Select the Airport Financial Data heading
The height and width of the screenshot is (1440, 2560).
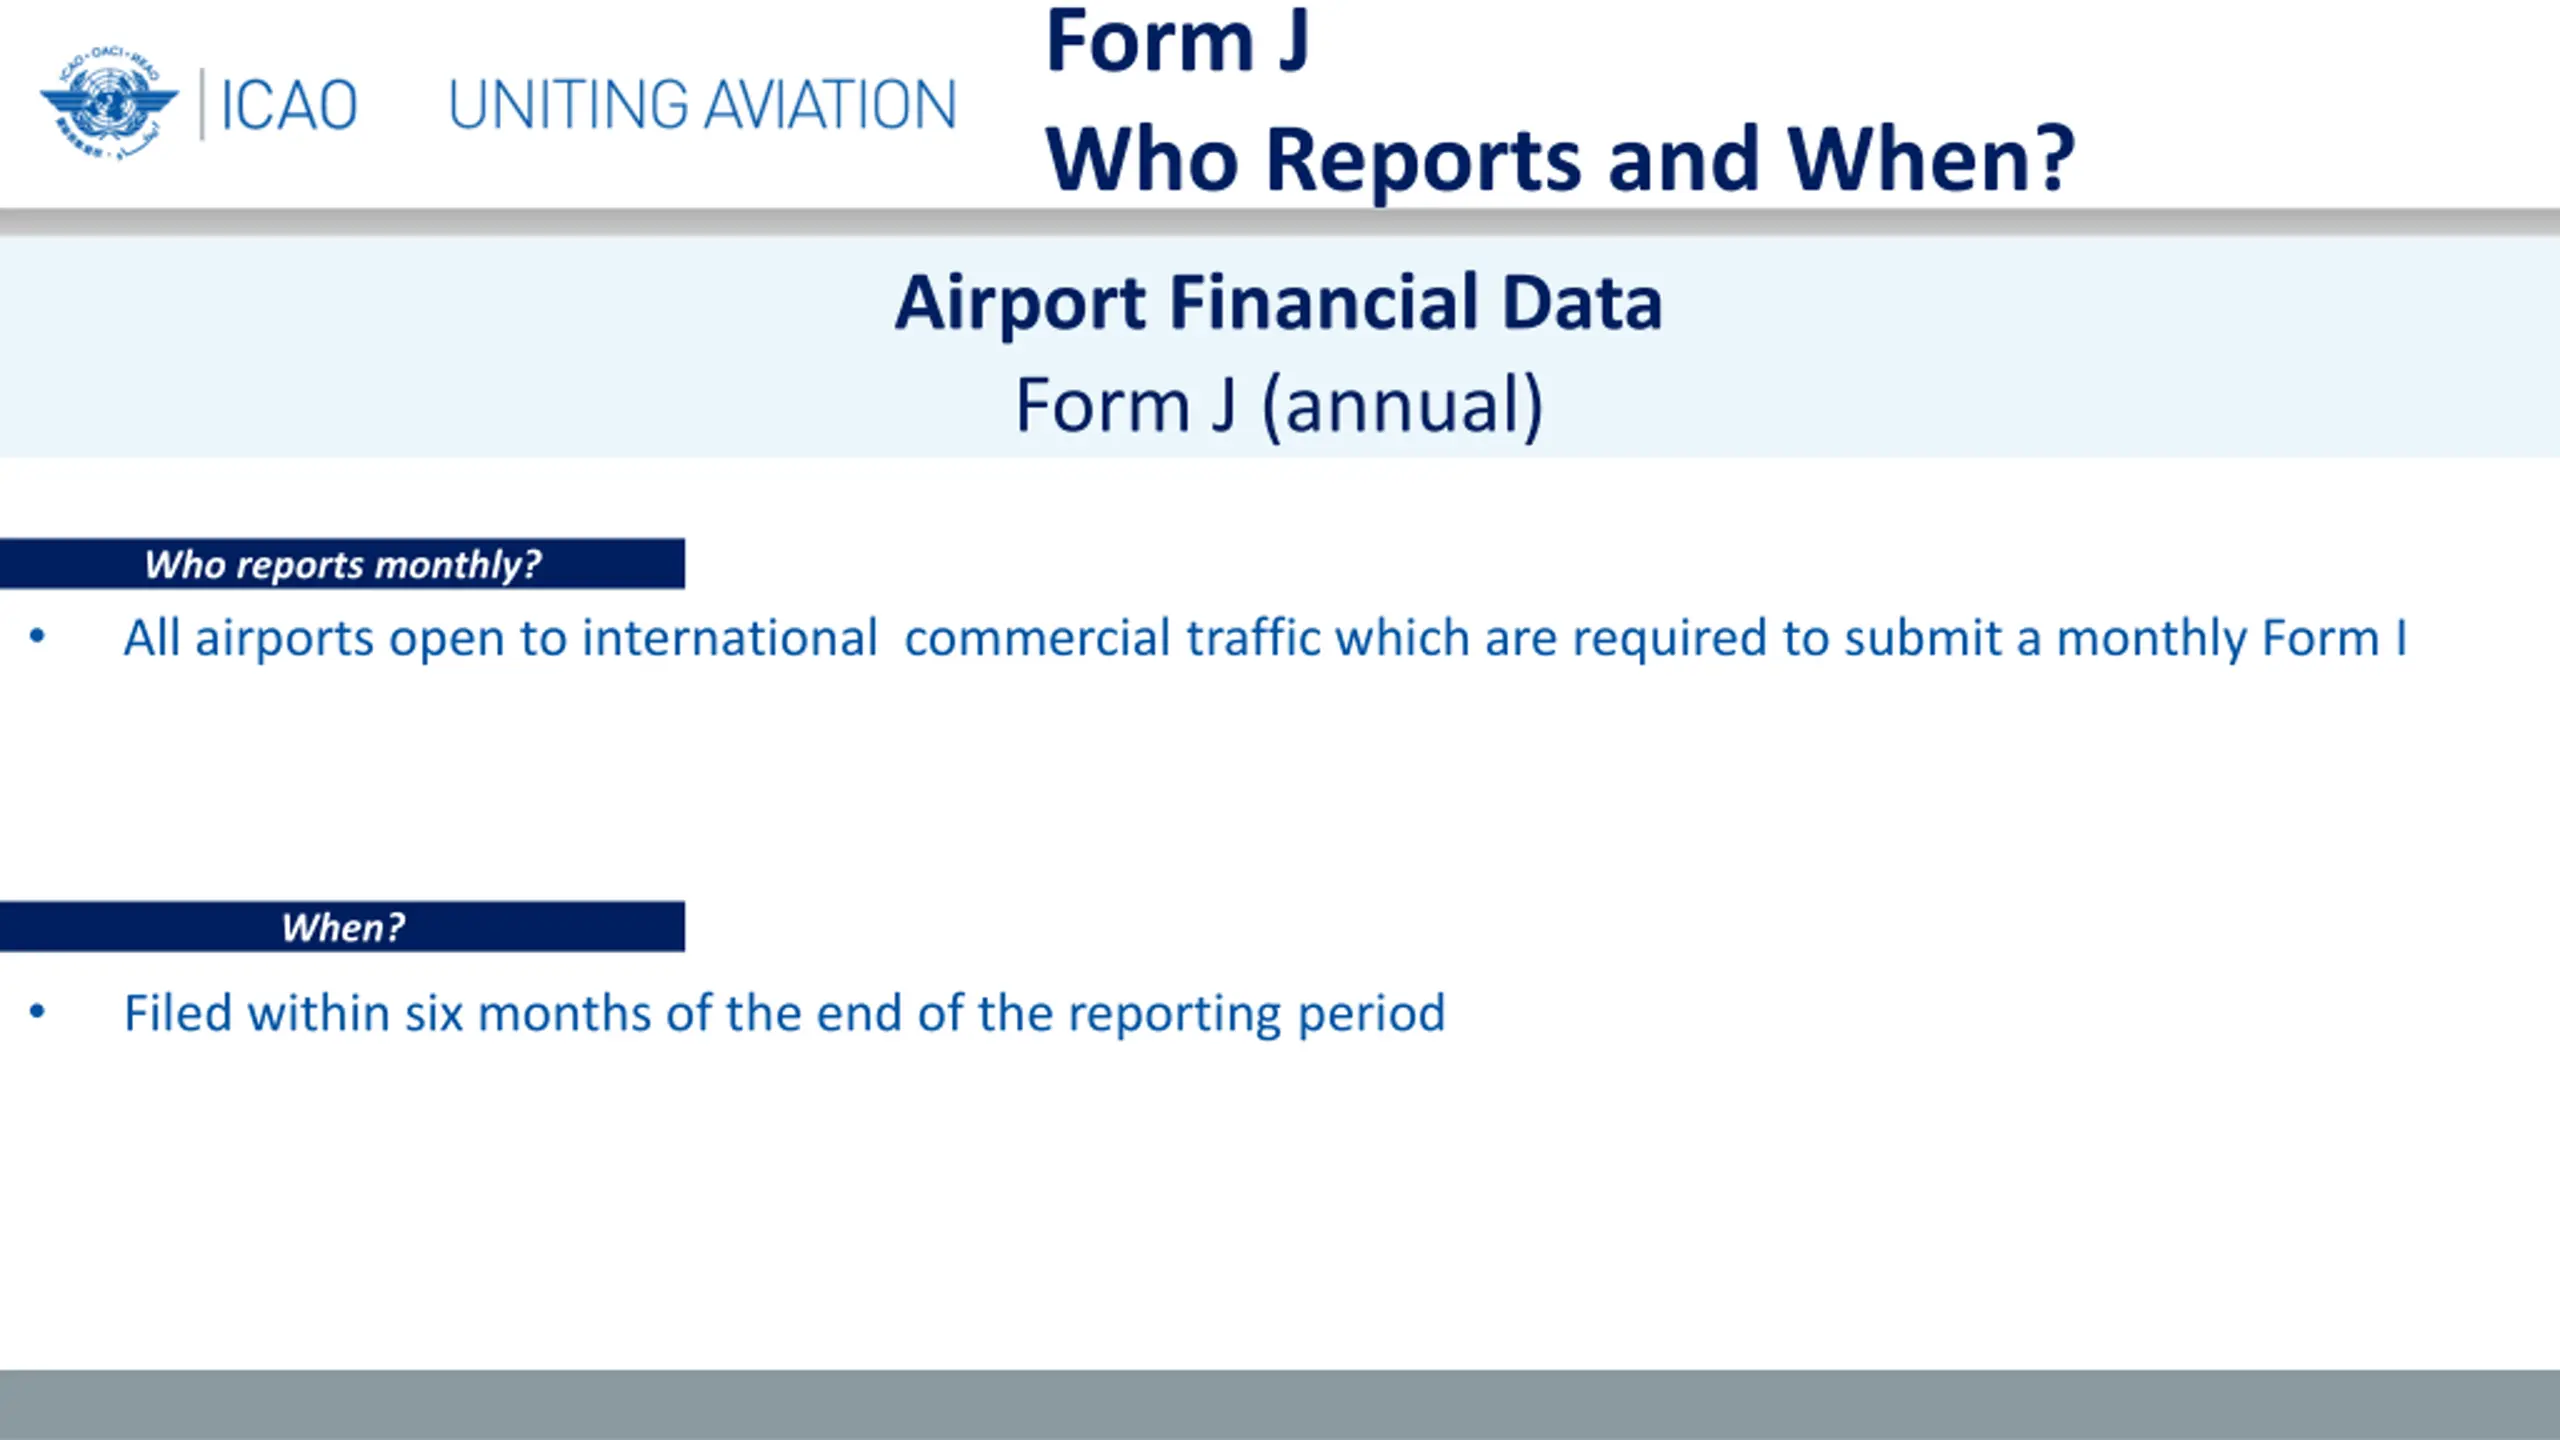point(1279,302)
